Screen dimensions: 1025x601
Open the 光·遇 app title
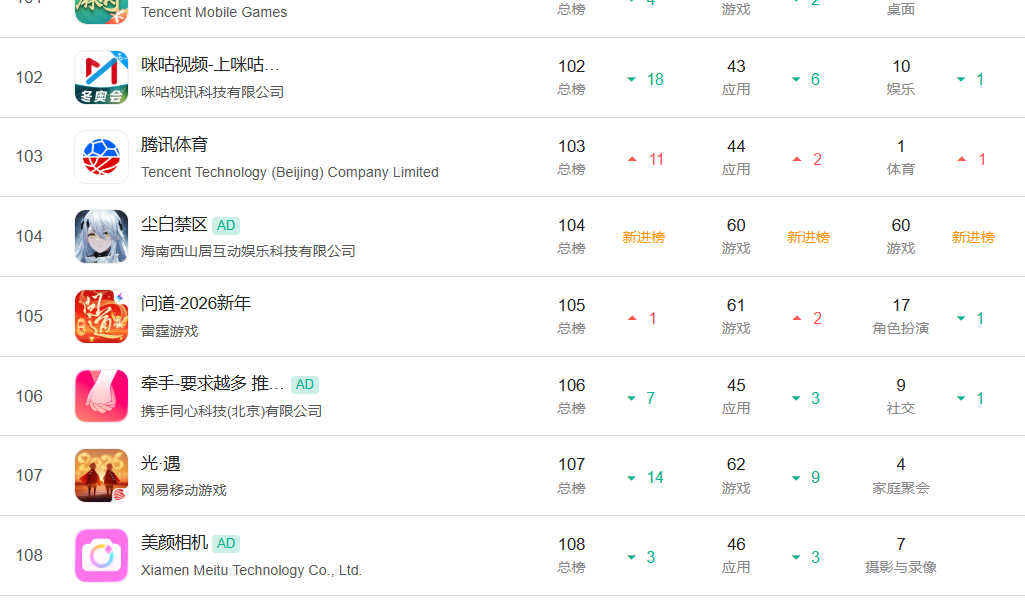pos(161,463)
